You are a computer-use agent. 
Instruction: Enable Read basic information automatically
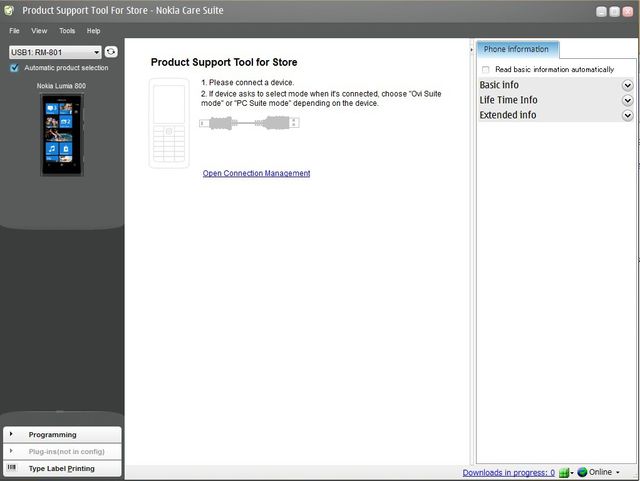(x=486, y=69)
